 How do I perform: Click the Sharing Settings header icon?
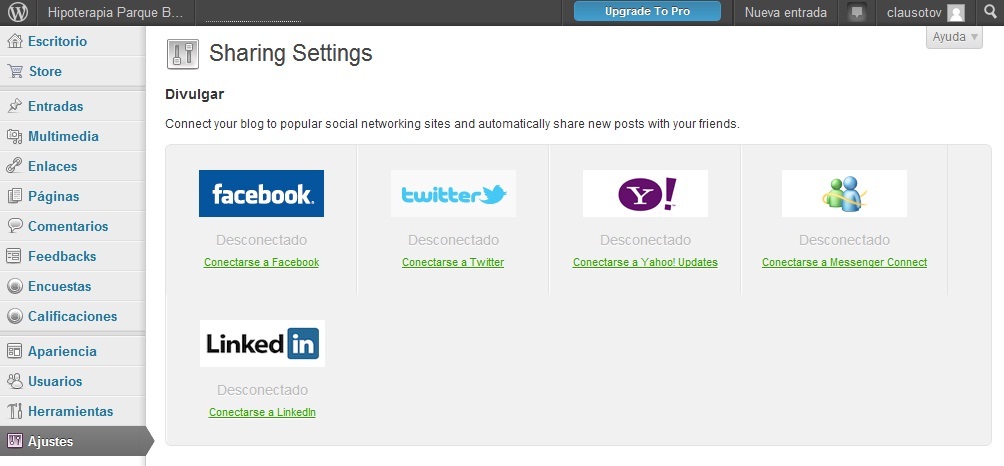tap(182, 54)
